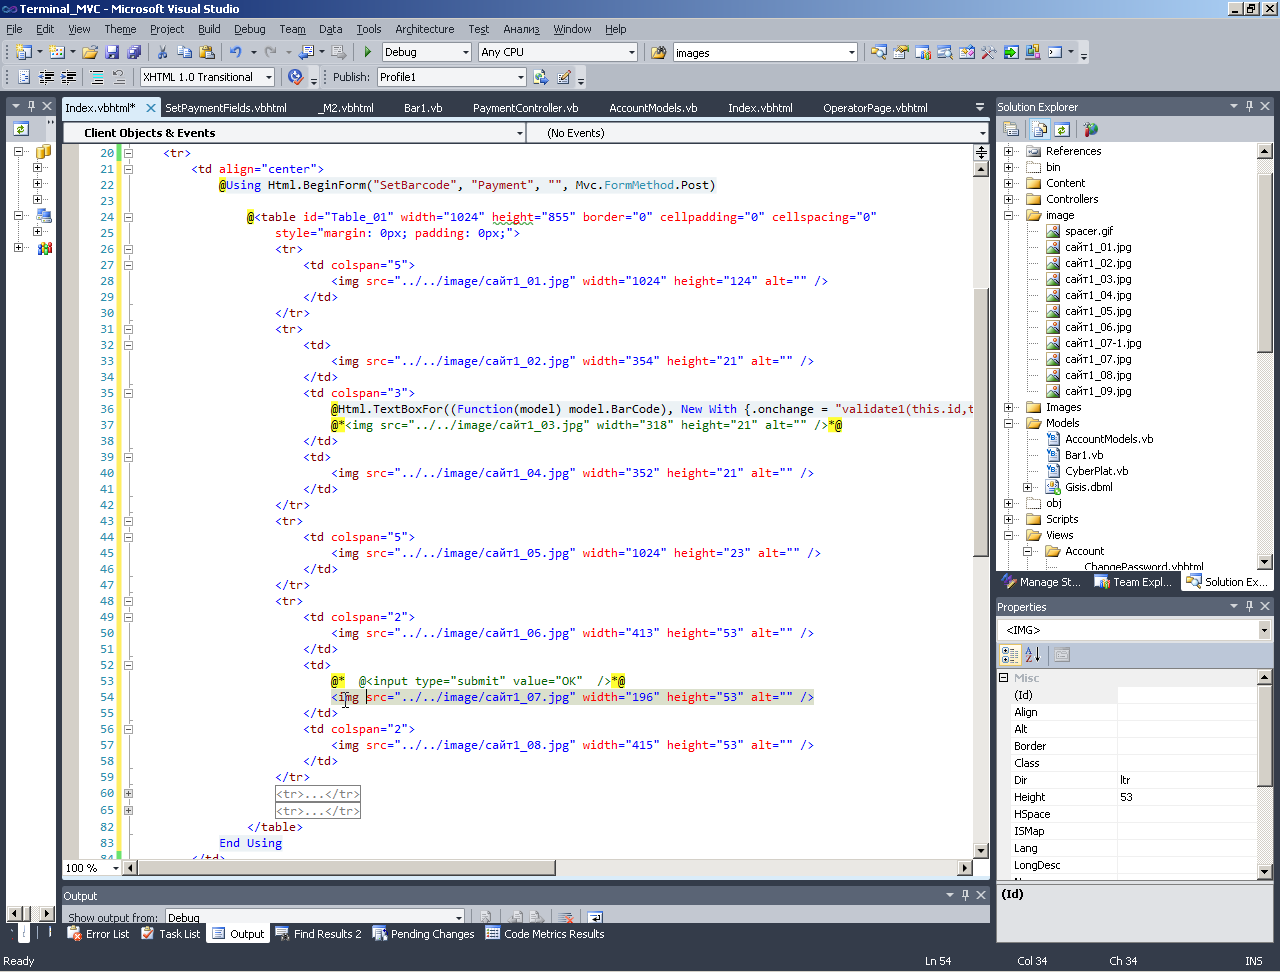This screenshot has width=1280, height=972.
Task: Click the Save All toolbar icon
Action: (x=134, y=52)
